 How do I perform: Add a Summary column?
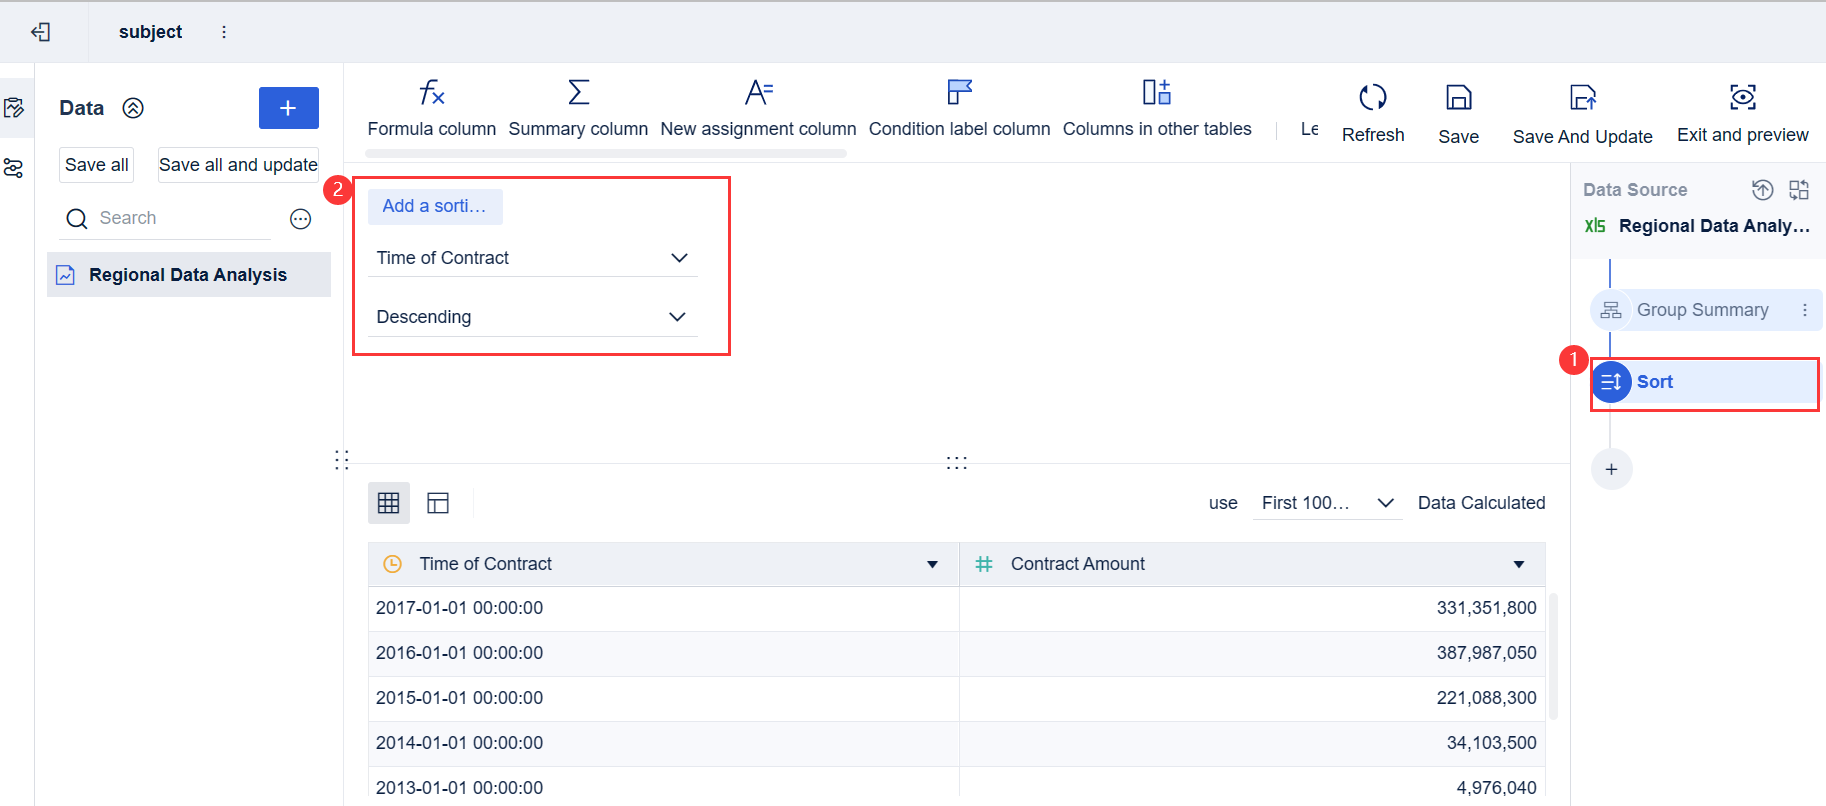[578, 94]
